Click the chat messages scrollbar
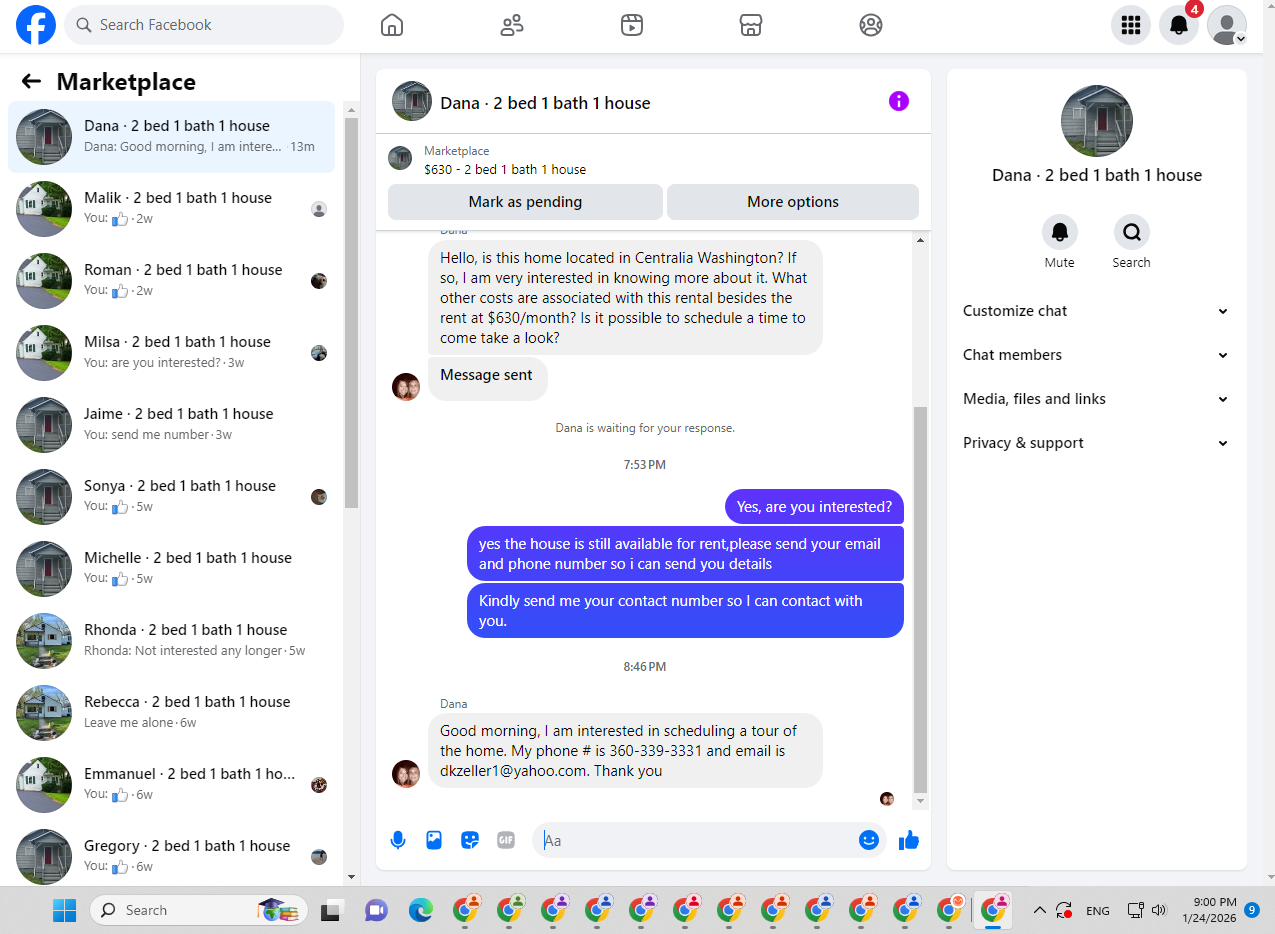Screen dimensions: 1275x934 click(x=921, y=600)
